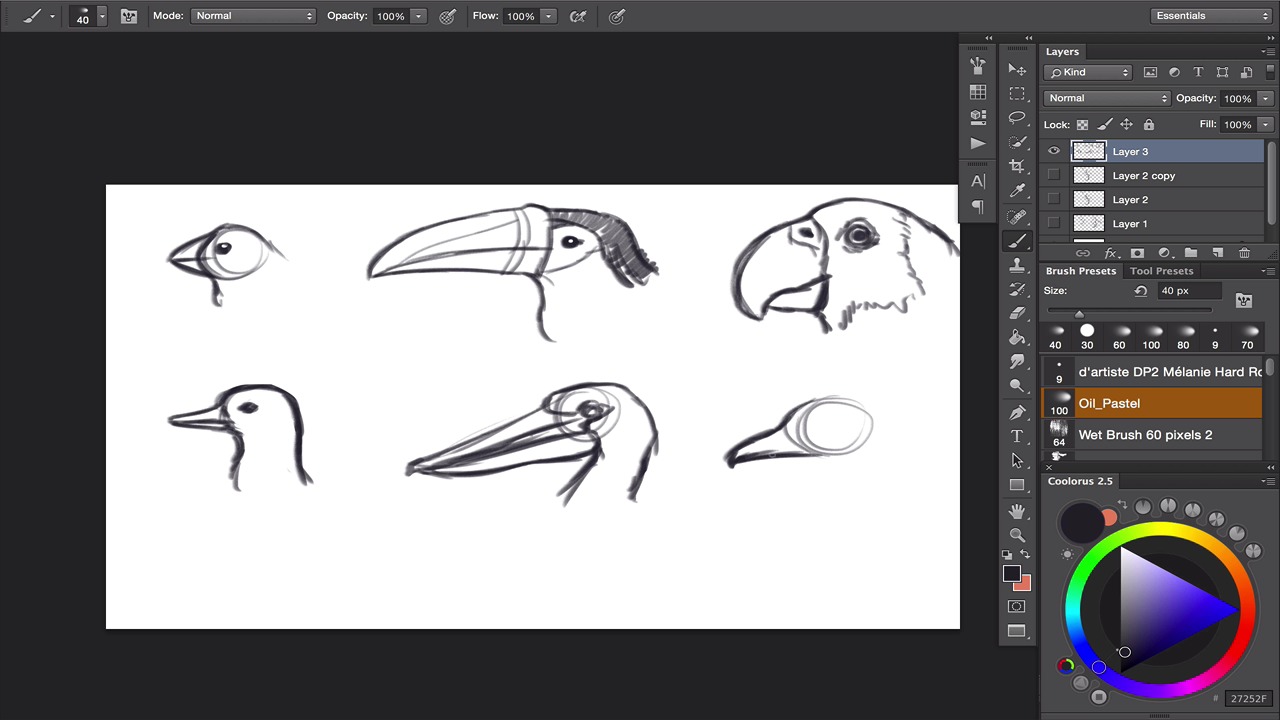Select the Layers panel tab
The height and width of the screenshot is (720, 1280).
1062,52
